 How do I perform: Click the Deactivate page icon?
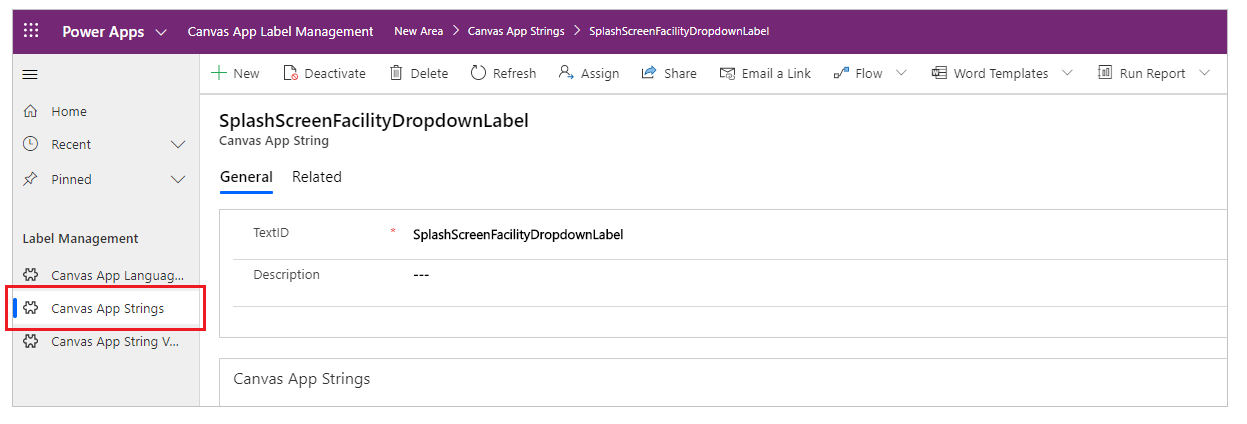pyautogui.click(x=290, y=73)
